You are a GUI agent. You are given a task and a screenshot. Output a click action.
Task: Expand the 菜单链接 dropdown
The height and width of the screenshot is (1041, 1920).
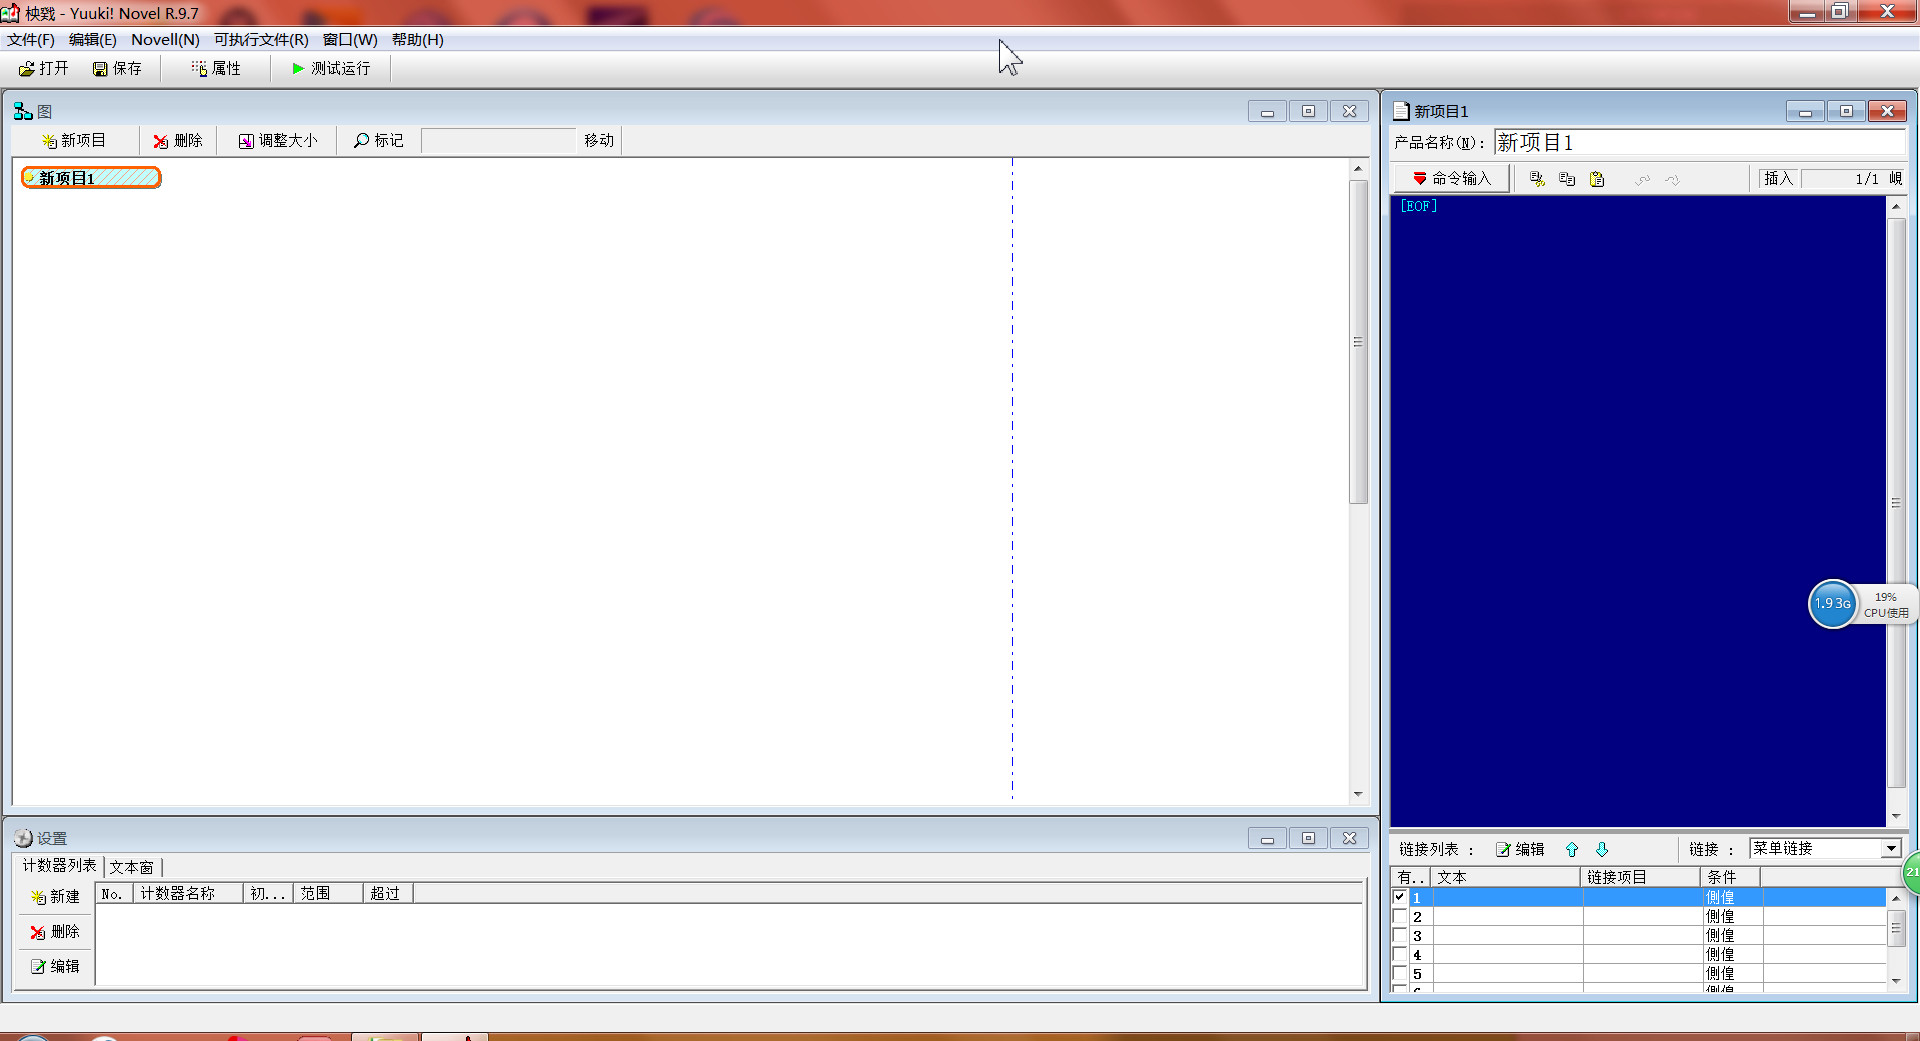pos(1891,848)
